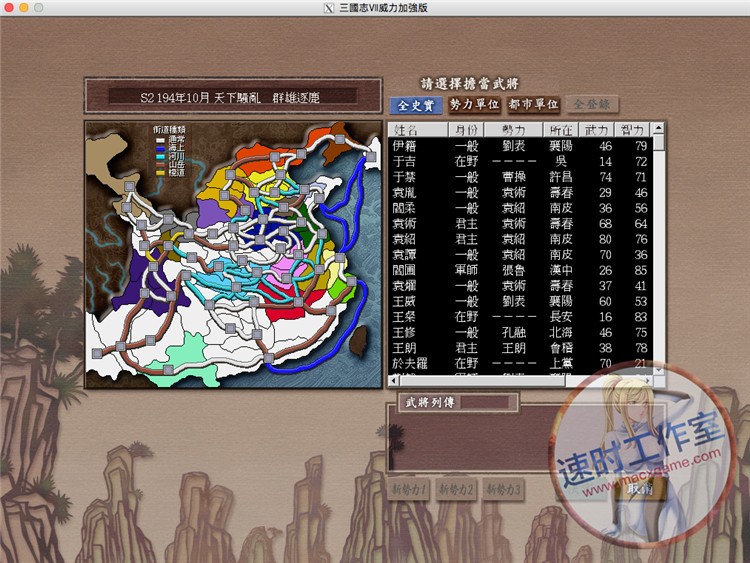Sort officers by 姓名 column header

pyautogui.click(x=418, y=130)
